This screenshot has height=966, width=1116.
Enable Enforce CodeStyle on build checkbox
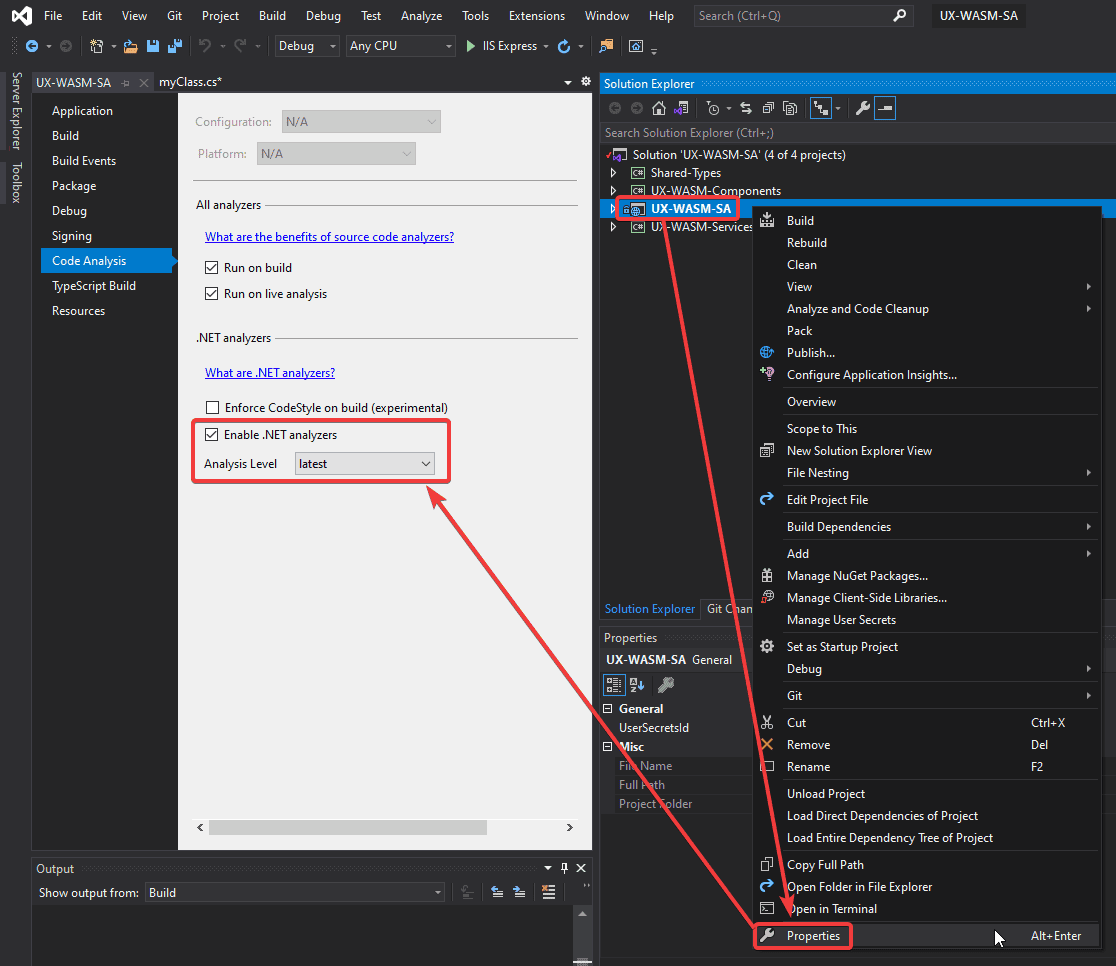coord(212,408)
